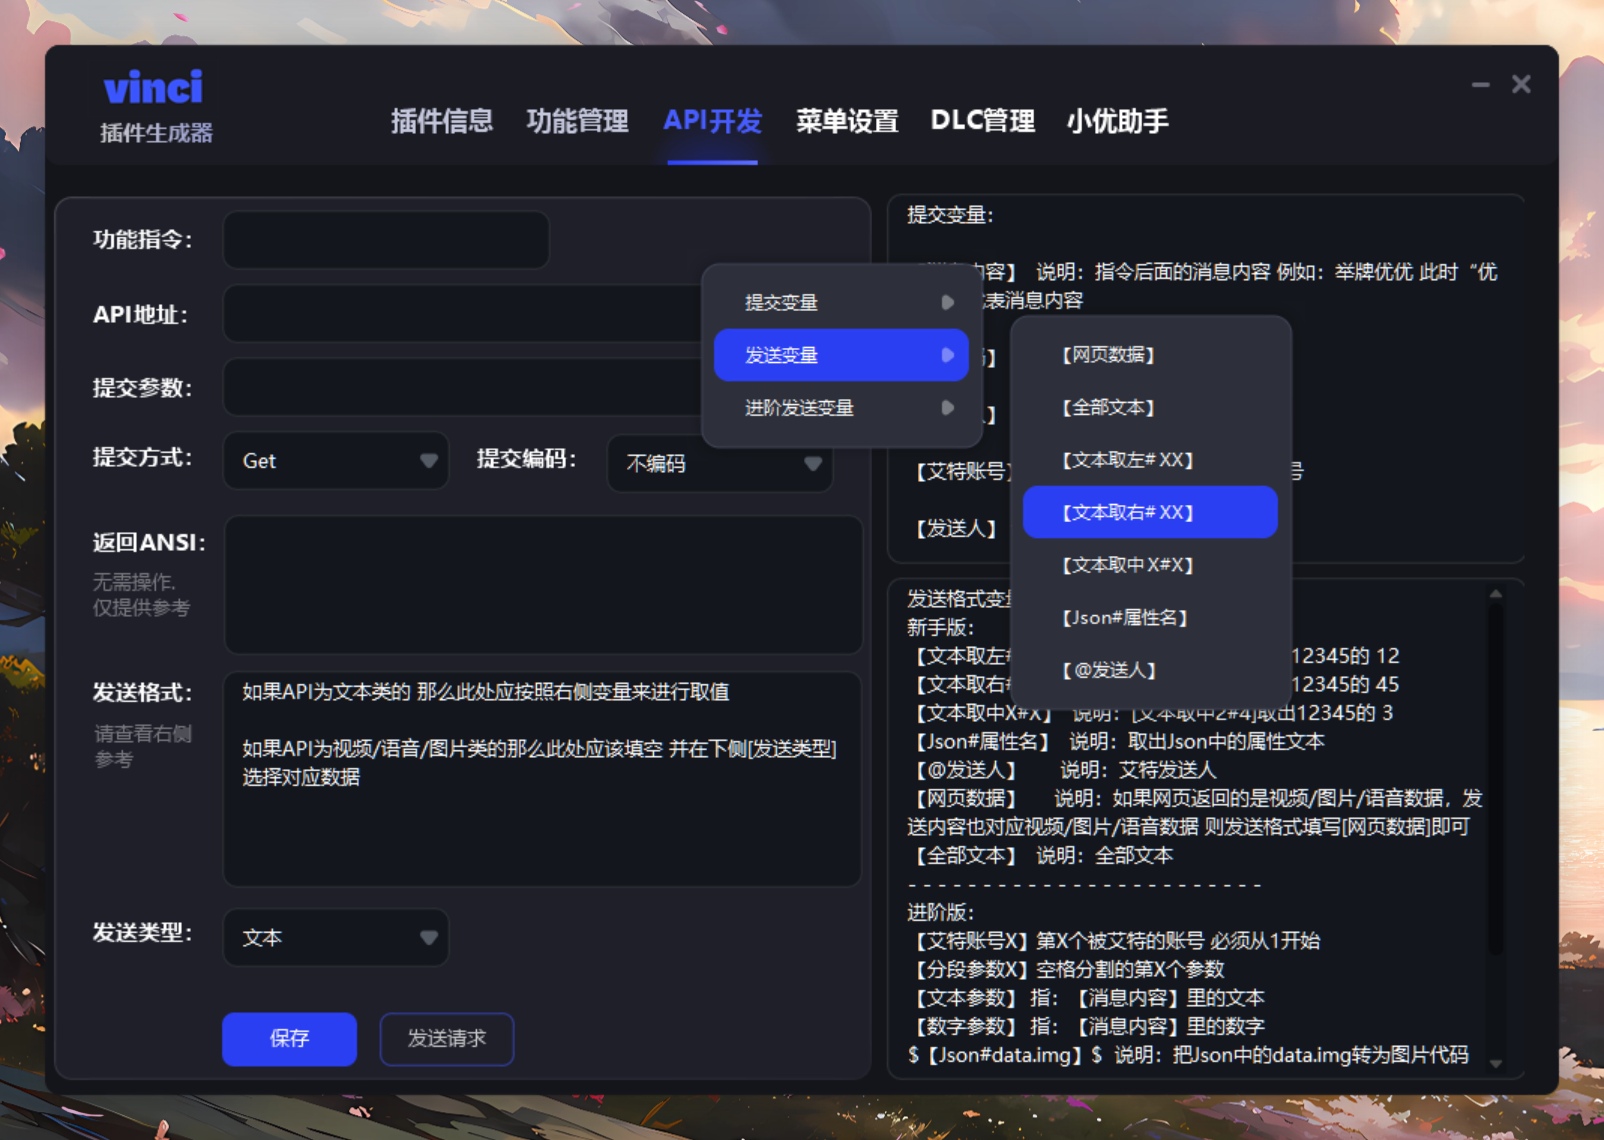Expand the 提交变量 submenu arrow

tap(948, 301)
